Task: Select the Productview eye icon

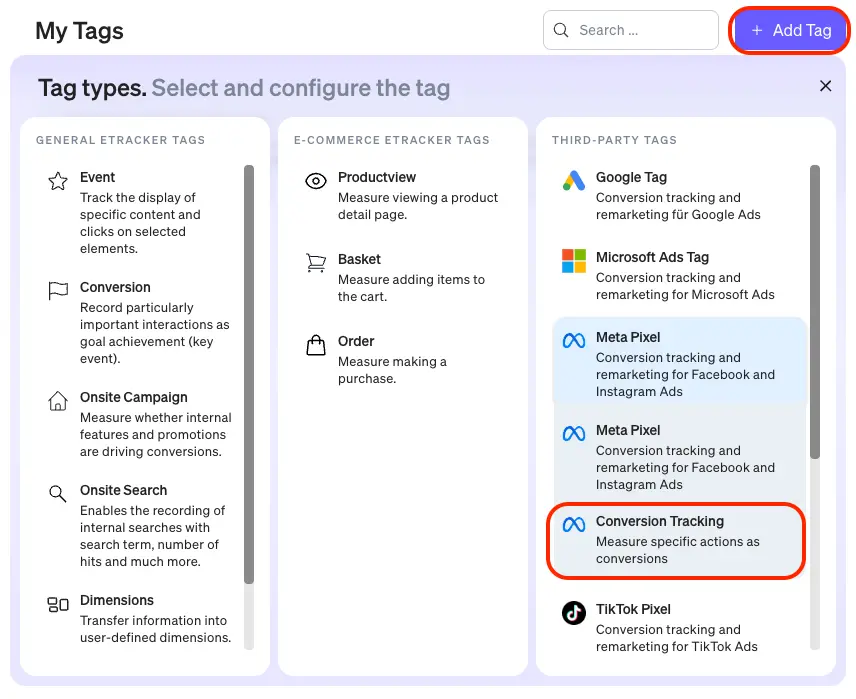Action: click(316, 181)
